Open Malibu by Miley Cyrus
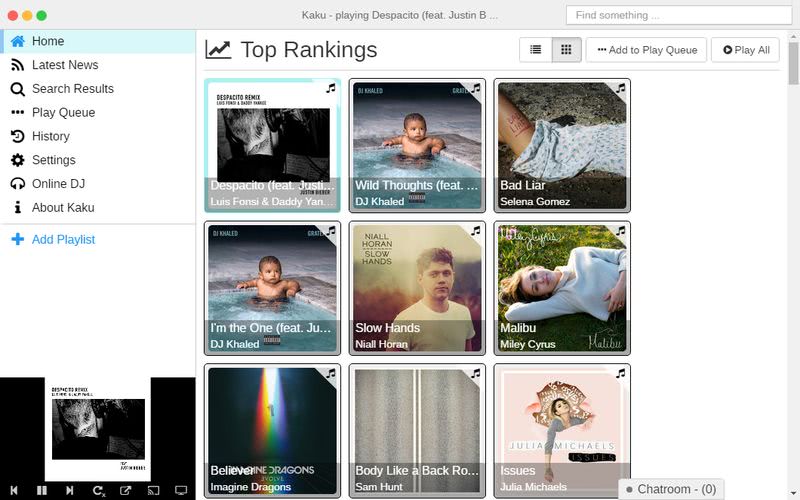Viewport: 800px width, 500px height. (x=562, y=288)
